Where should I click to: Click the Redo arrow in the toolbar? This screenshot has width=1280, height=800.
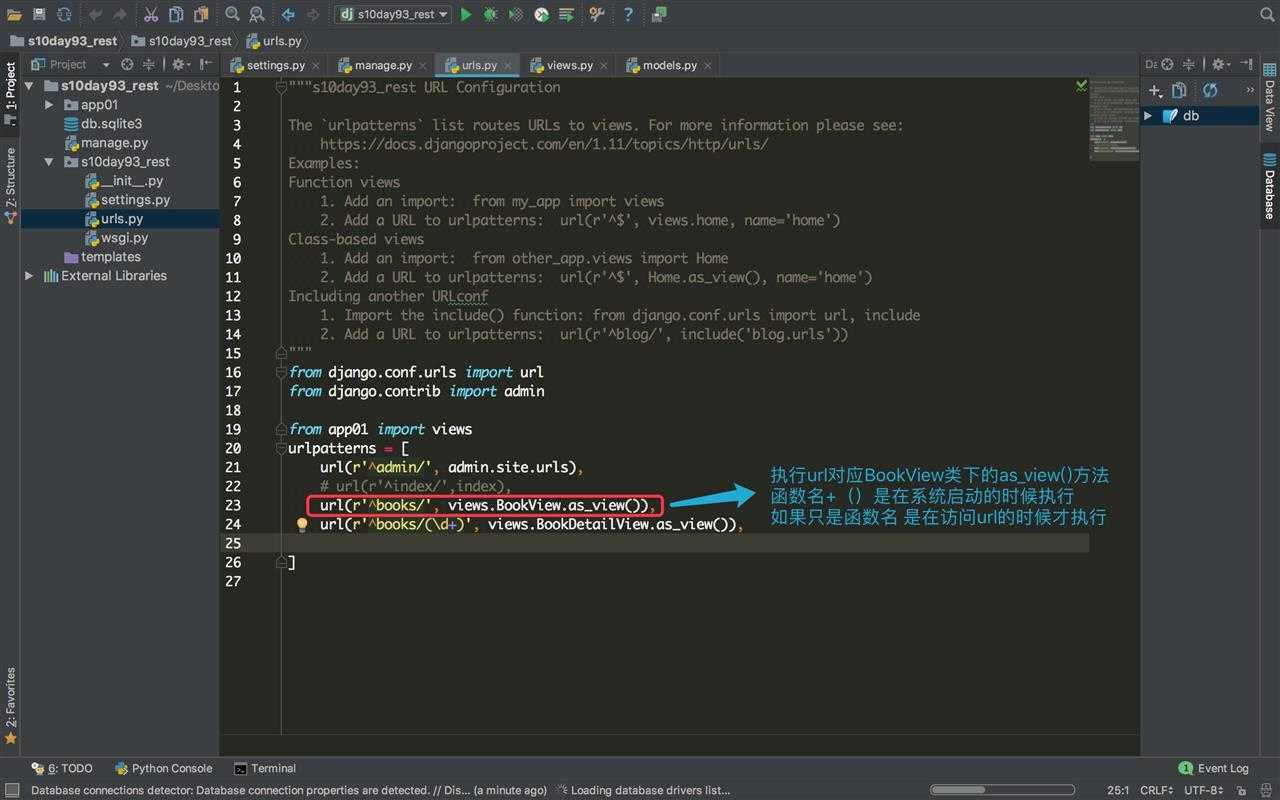[x=120, y=14]
